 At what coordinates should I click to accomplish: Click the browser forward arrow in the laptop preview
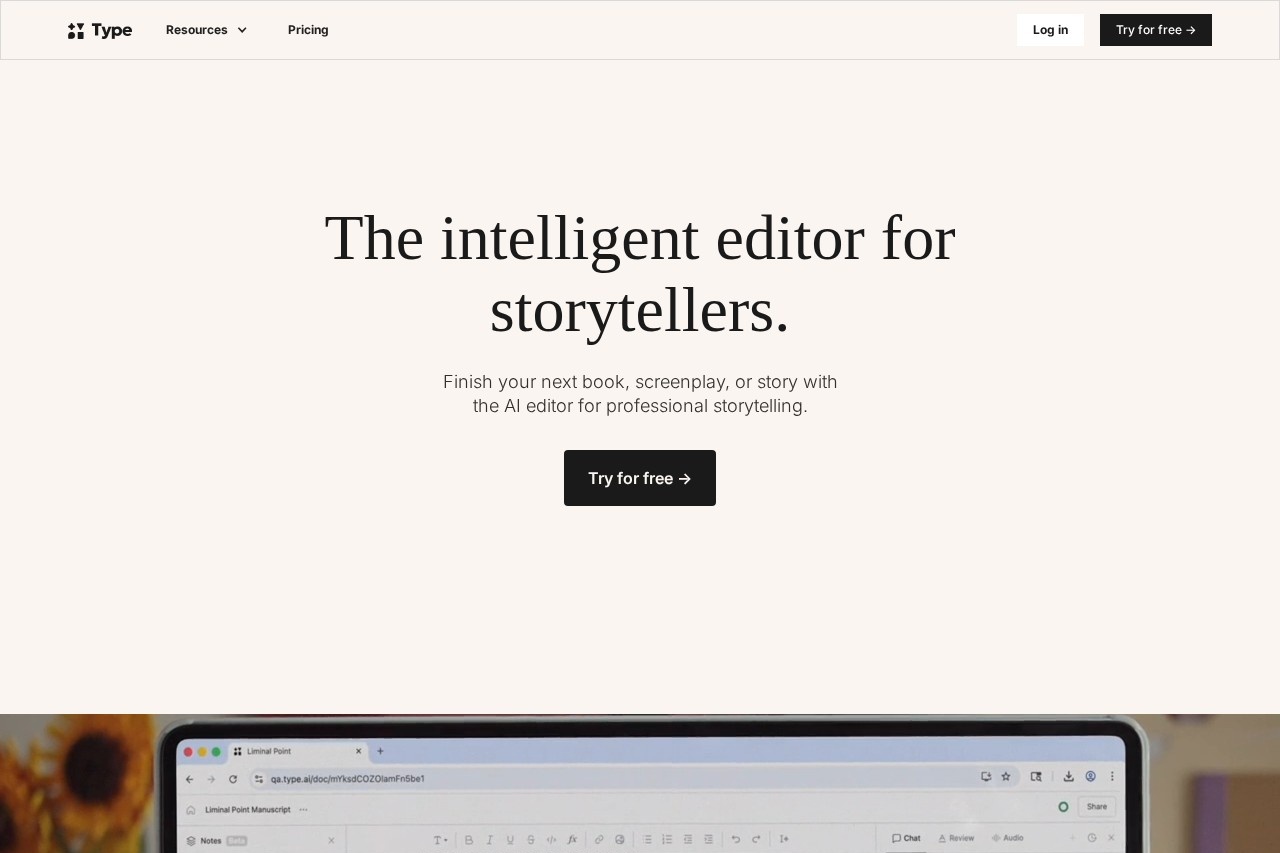211,778
